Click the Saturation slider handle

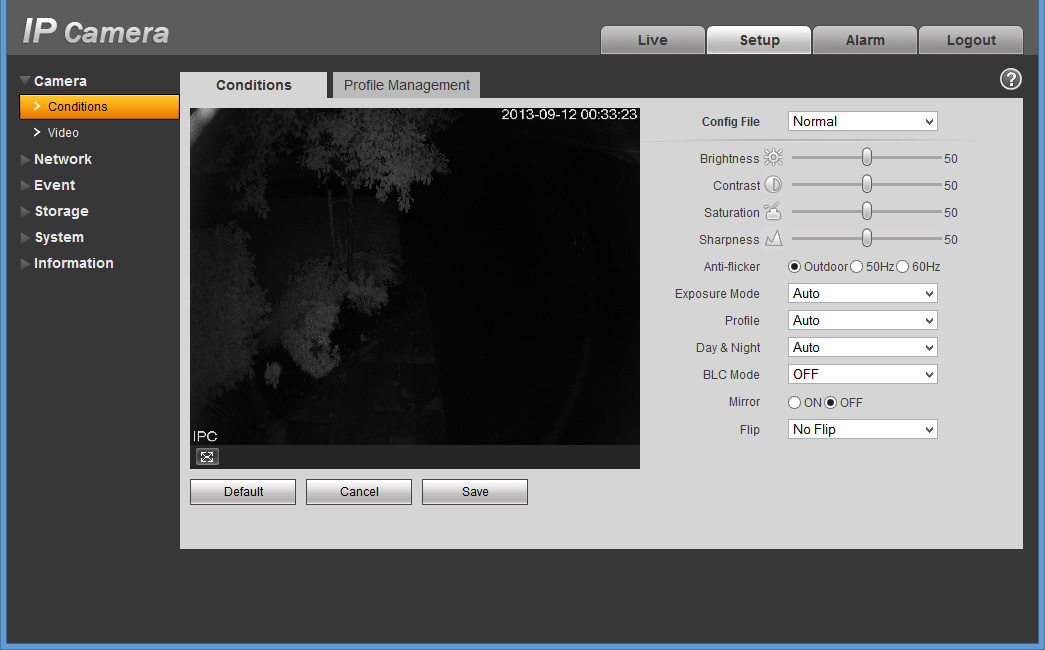[x=866, y=211]
